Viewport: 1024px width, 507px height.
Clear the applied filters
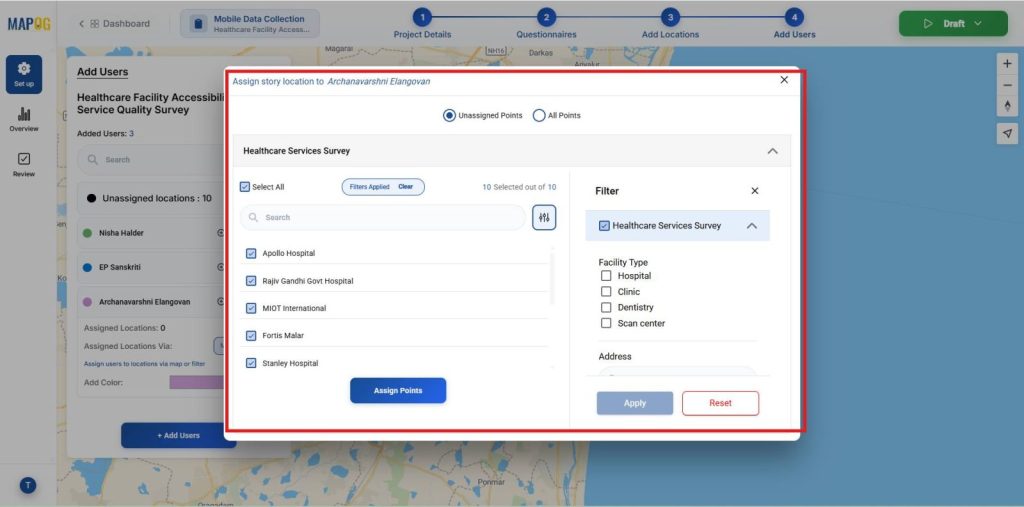406,187
